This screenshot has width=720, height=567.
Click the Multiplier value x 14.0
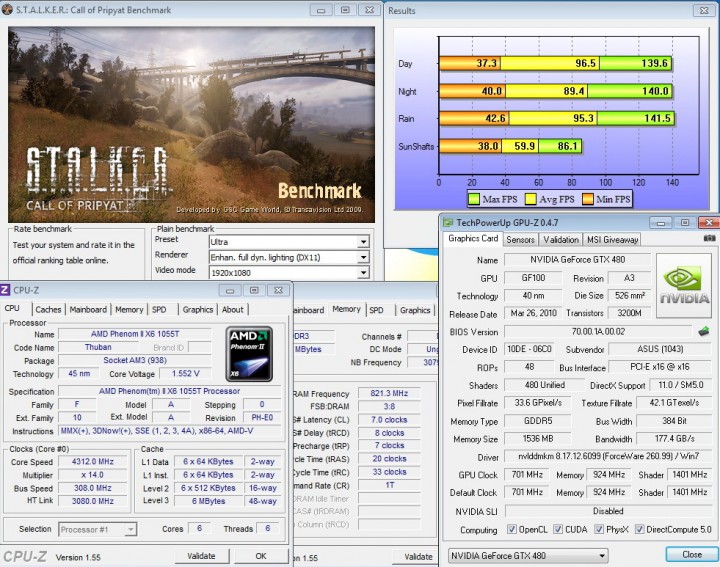(92, 475)
